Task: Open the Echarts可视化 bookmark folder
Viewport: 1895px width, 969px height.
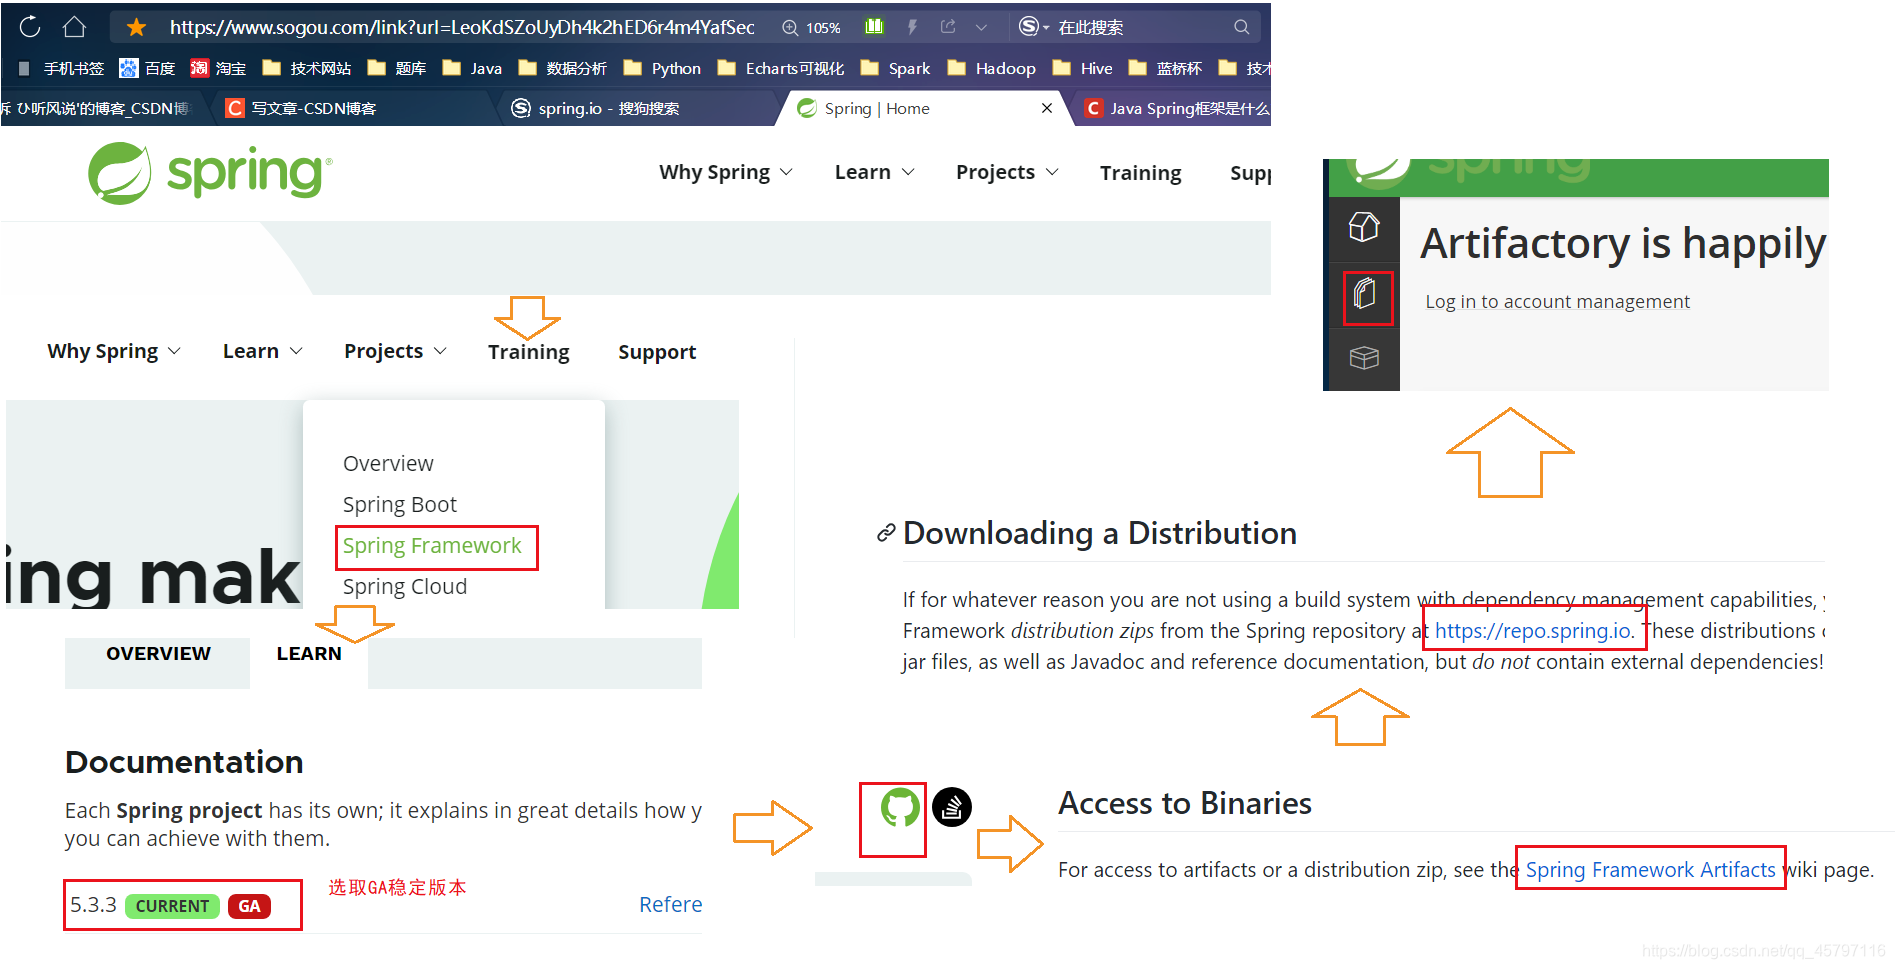Action: click(x=781, y=68)
